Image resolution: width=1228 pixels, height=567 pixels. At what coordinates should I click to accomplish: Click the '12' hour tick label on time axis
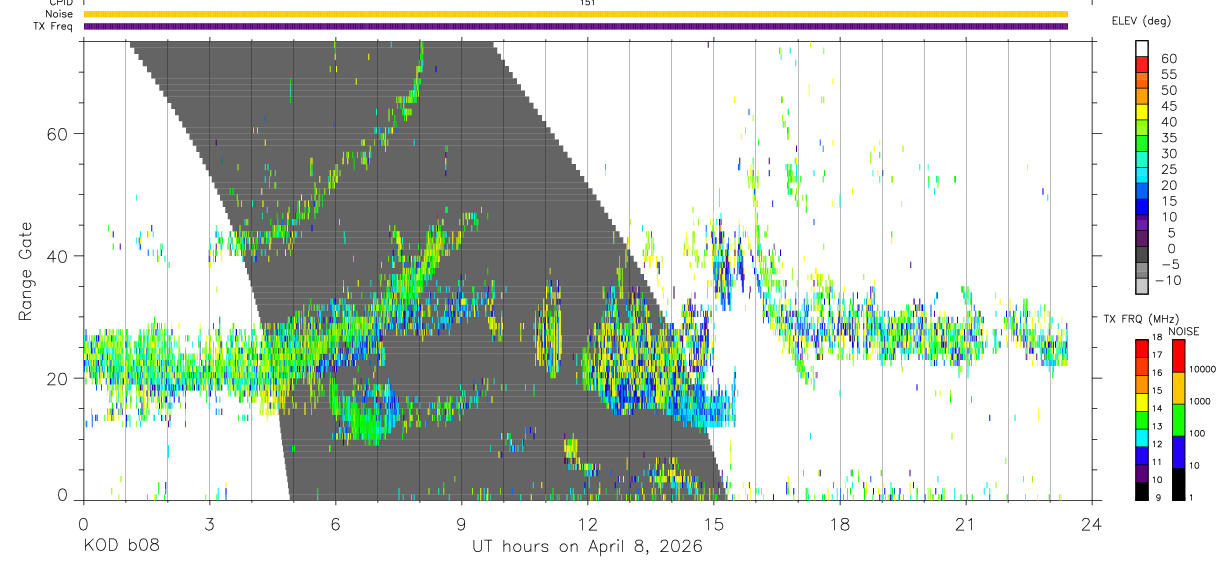(x=587, y=524)
